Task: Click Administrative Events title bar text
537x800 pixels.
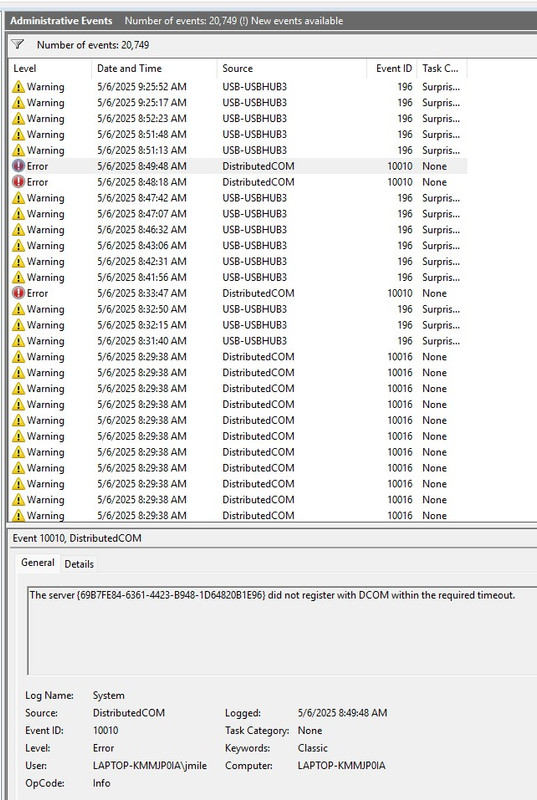Action: 61,21
